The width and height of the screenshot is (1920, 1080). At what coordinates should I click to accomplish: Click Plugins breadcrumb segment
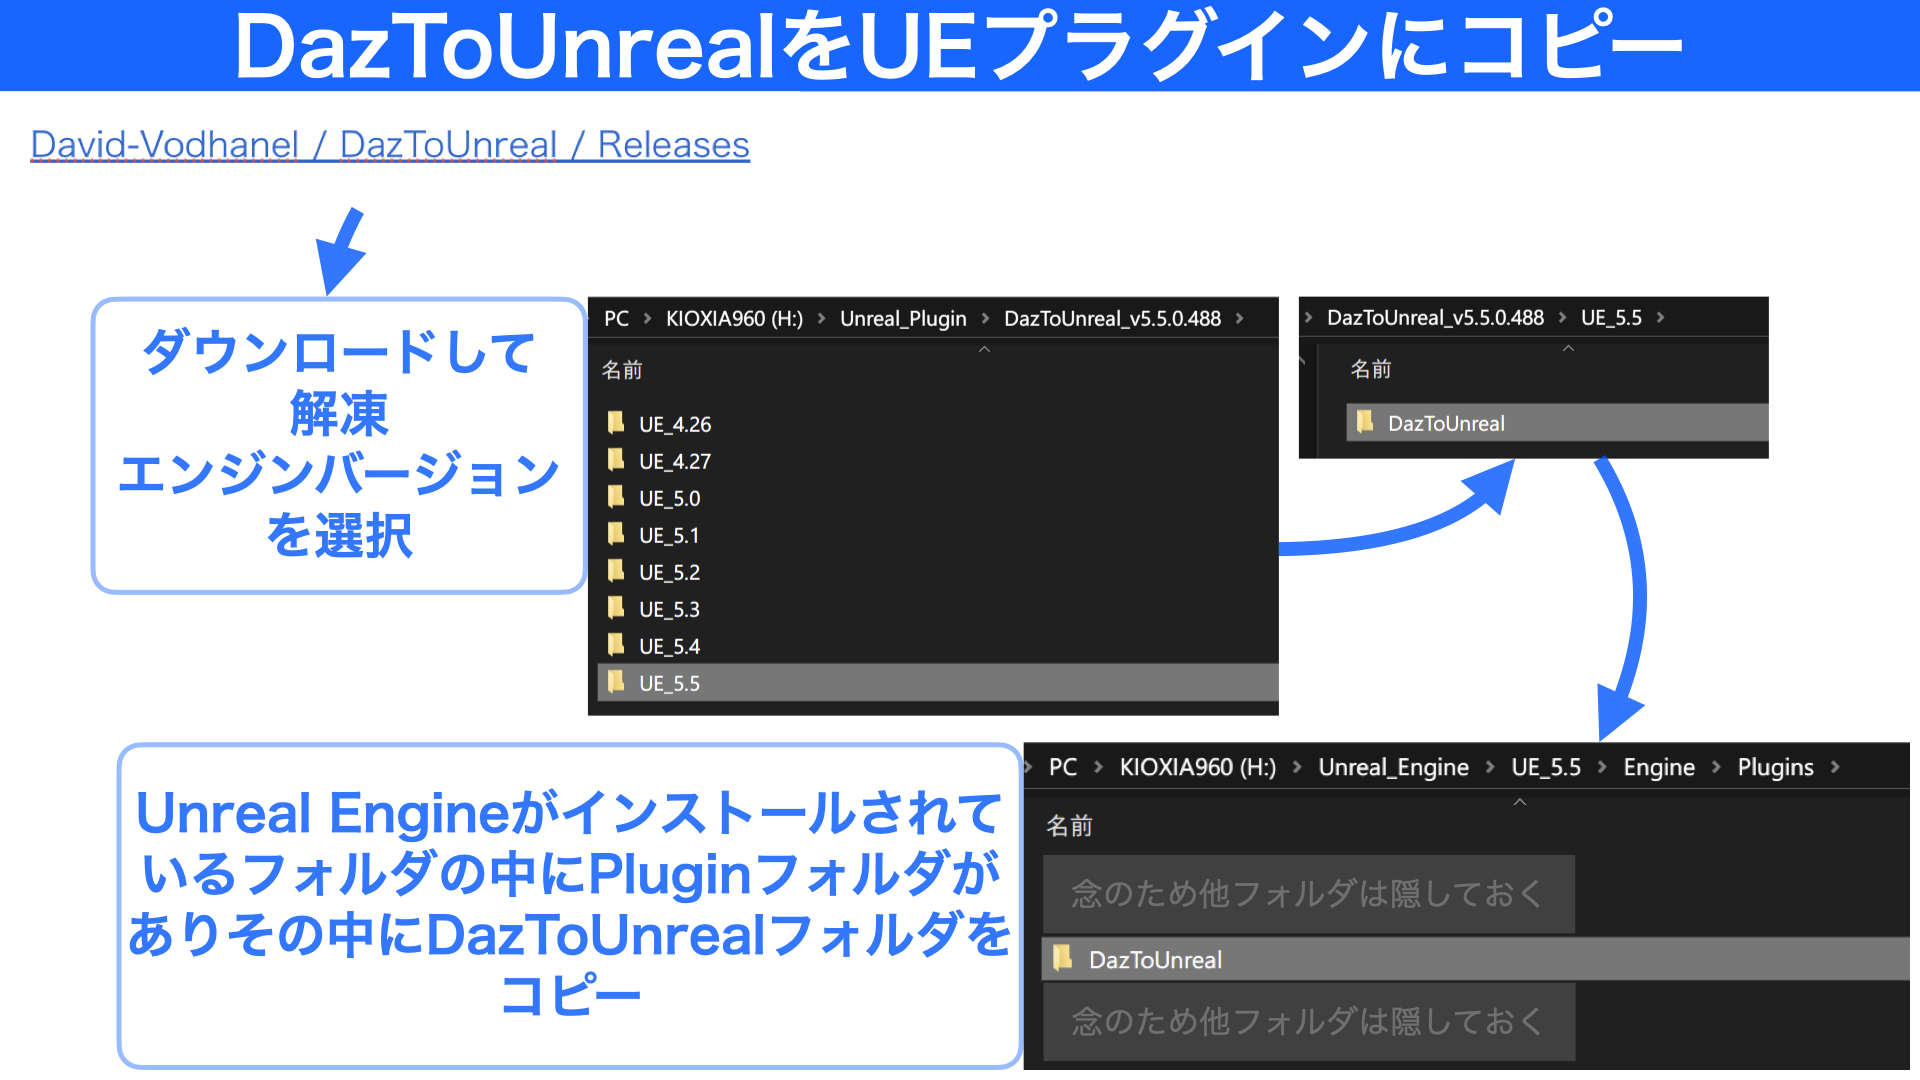1775,767
